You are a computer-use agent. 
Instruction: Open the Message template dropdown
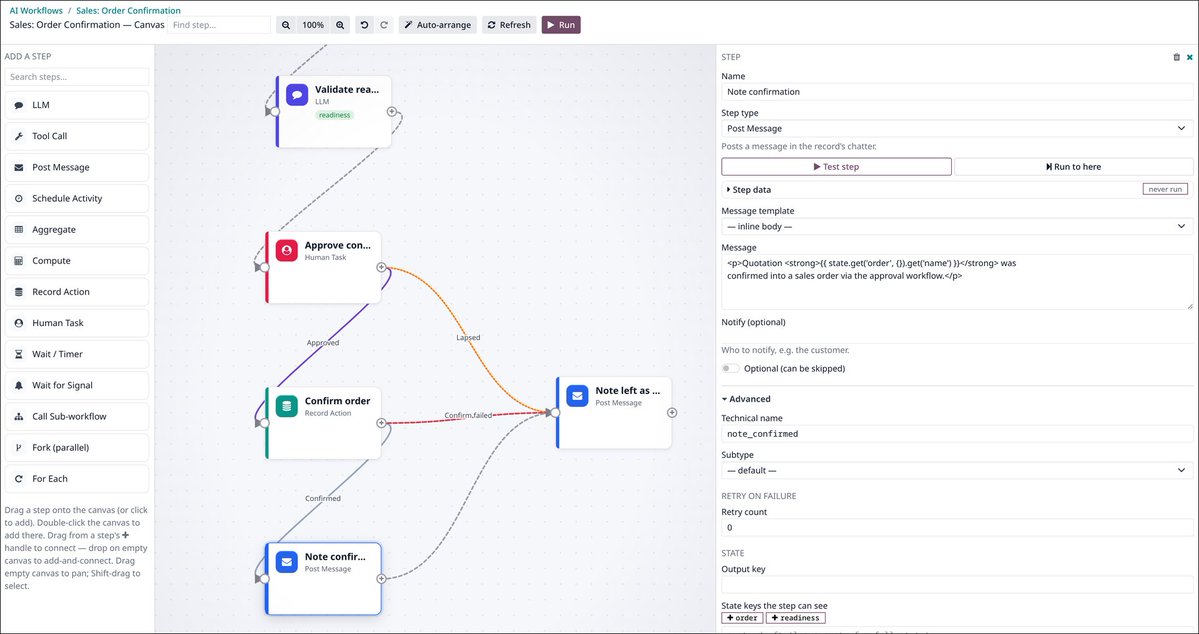coord(957,226)
